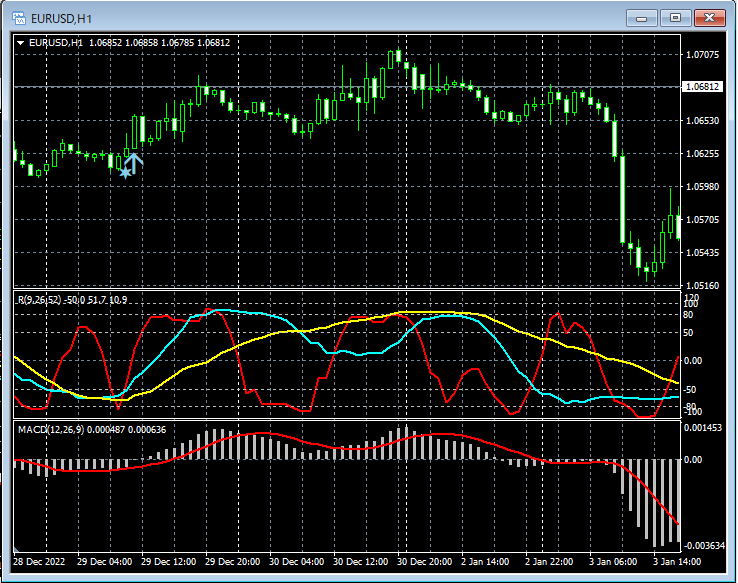Click the blue star marker on chart

(125, 173)
